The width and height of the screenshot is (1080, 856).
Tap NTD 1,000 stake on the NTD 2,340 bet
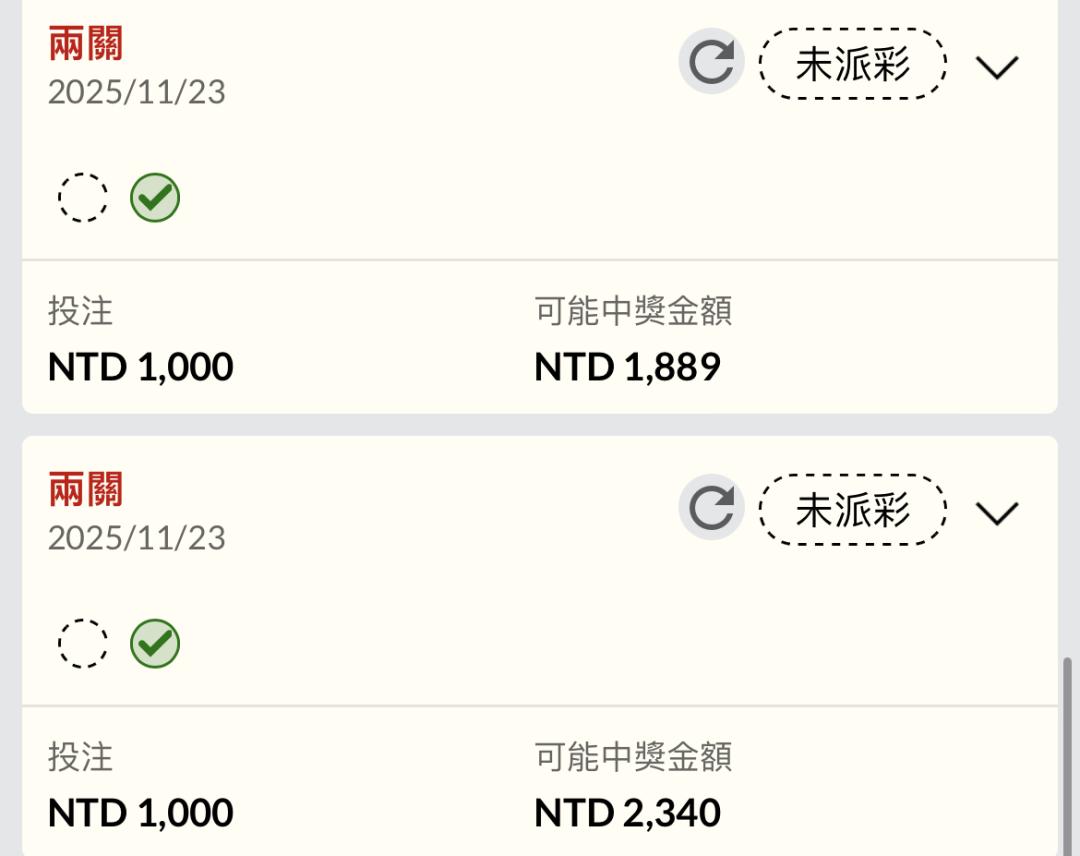[141, 813]
